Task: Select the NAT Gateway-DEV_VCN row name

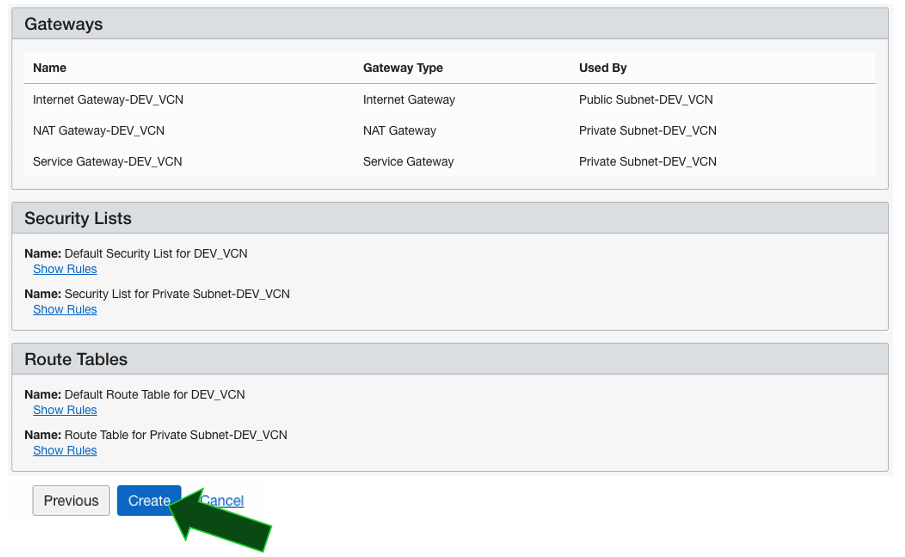Action: 99,131
